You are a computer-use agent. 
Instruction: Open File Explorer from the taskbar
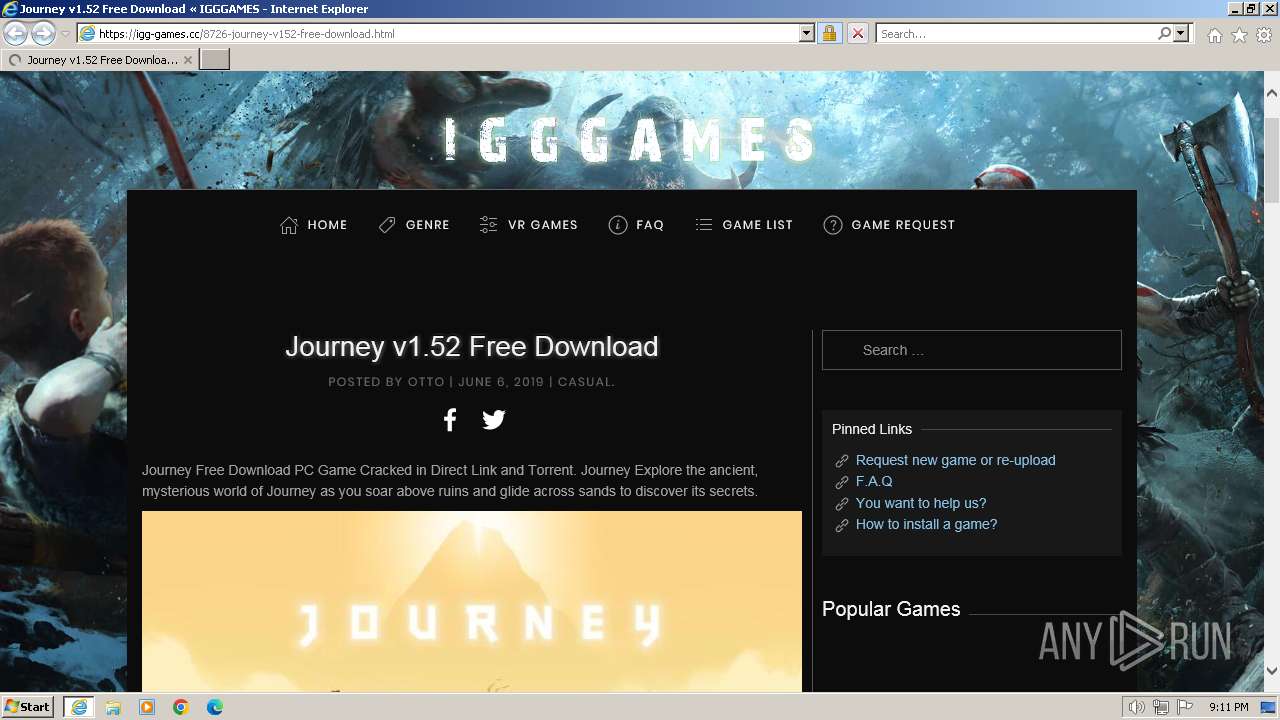point(113,707)
